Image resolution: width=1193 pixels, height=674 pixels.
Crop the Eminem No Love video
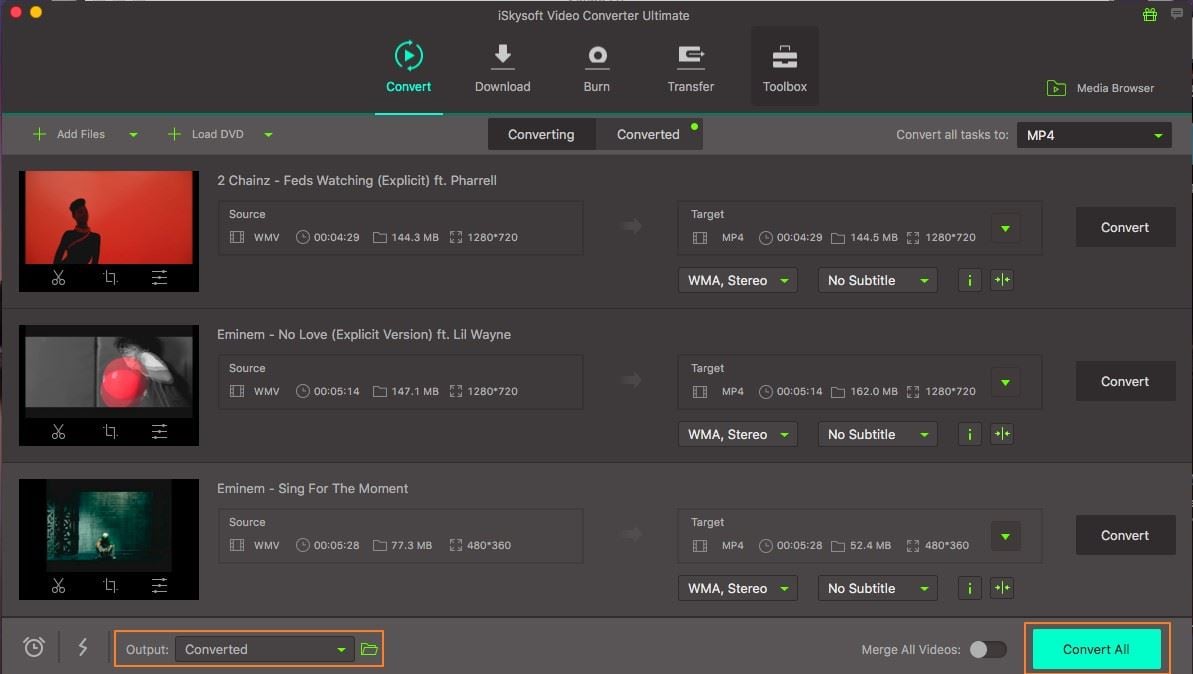pyautogui.click(x=110, y=432)
